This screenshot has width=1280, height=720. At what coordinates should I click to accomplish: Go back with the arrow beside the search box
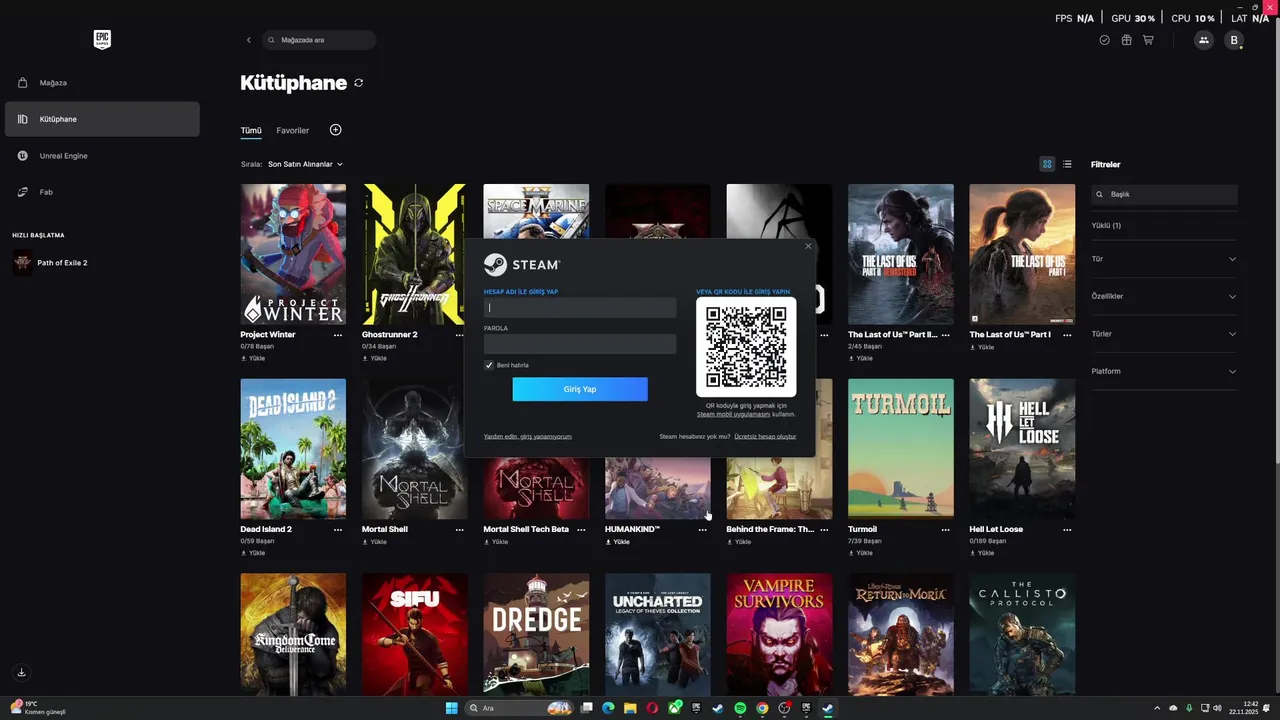(x=249, y=40)
